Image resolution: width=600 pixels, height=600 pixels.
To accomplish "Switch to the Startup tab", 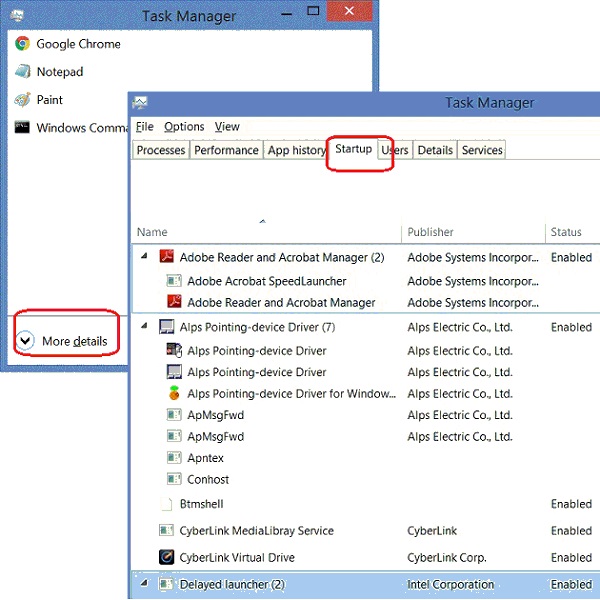I will pyautogui.click(x=353, y=150).
